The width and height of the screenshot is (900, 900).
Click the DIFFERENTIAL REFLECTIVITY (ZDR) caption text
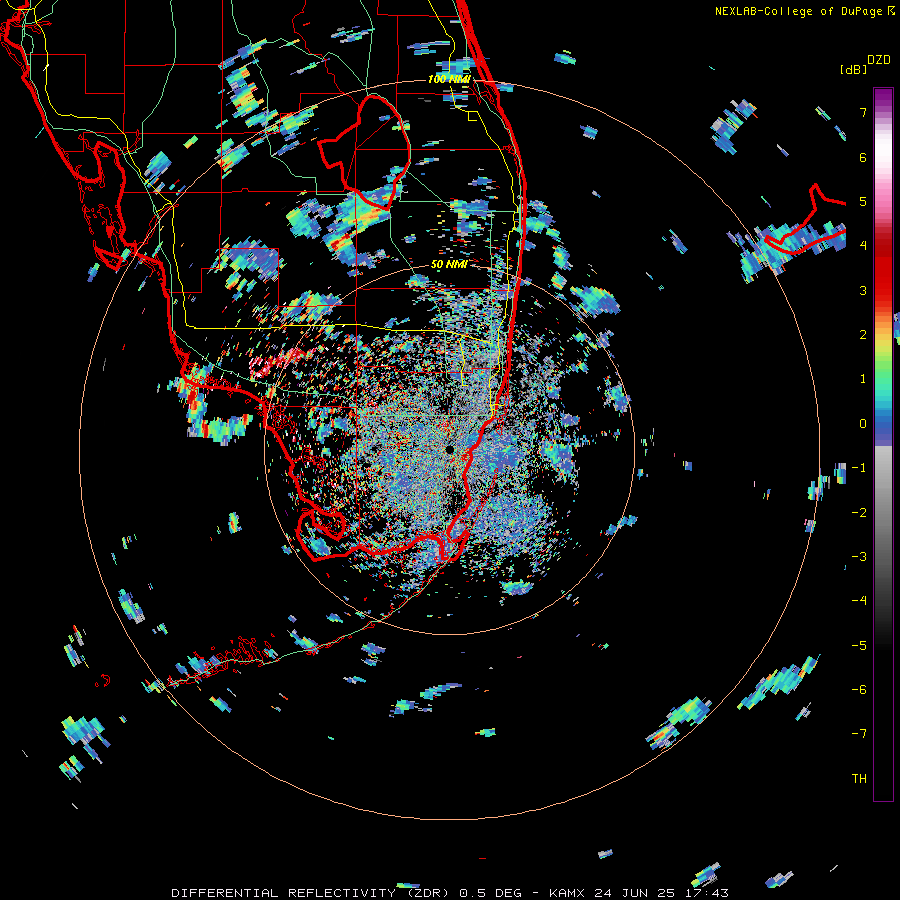(312, 893)
